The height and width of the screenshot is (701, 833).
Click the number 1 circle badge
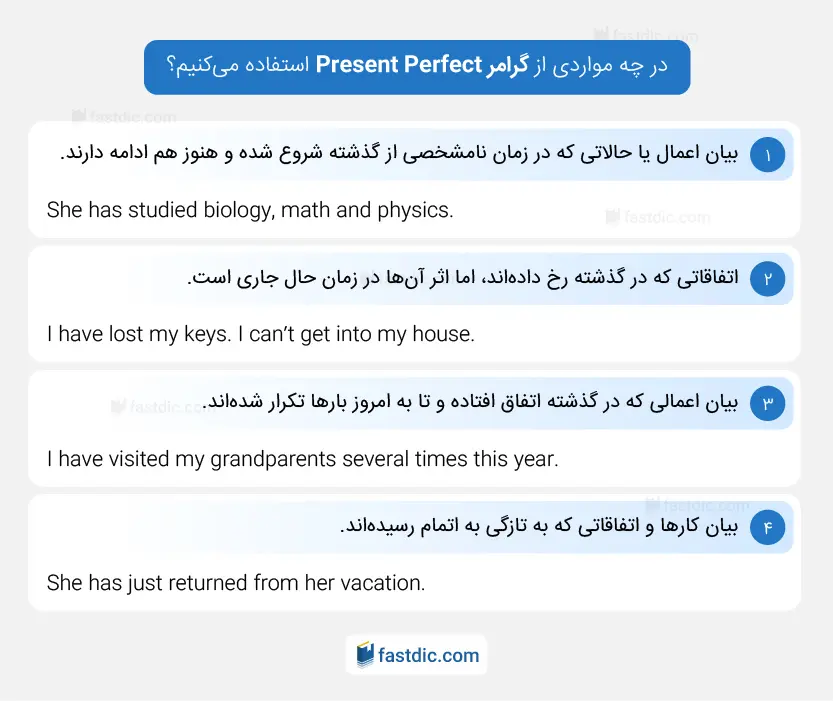click(767, 155)
